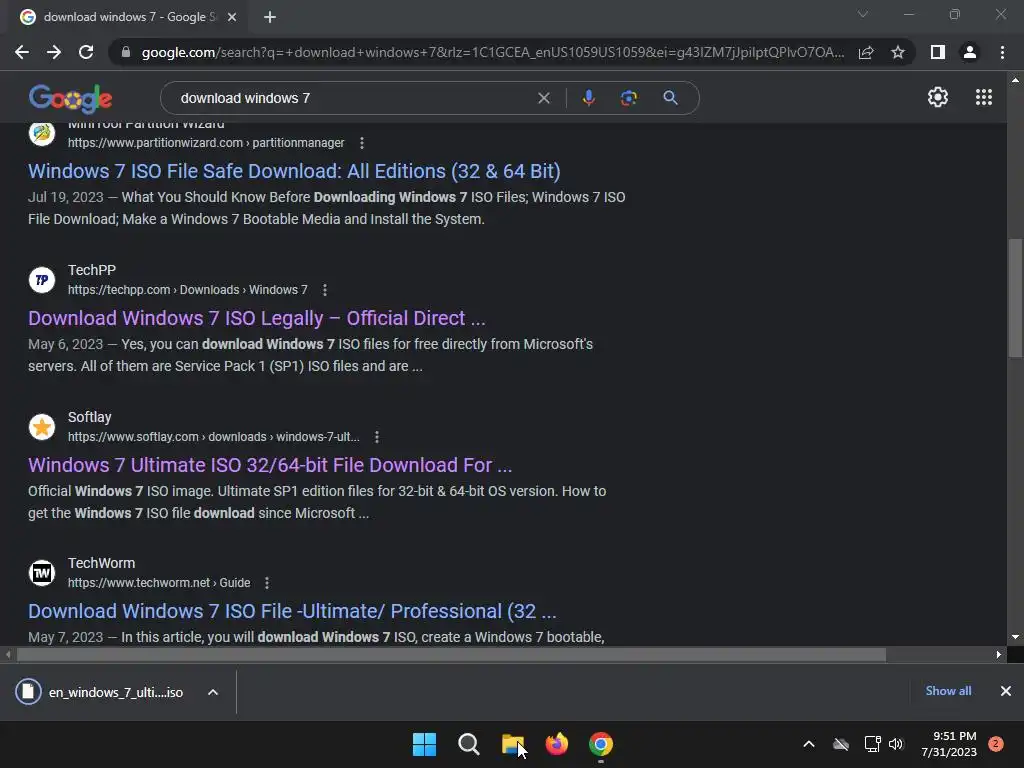Open more options for the techpp.com result
Image resolution: width=1024 pixels, height=768 pixels.
tap(325, 289)
